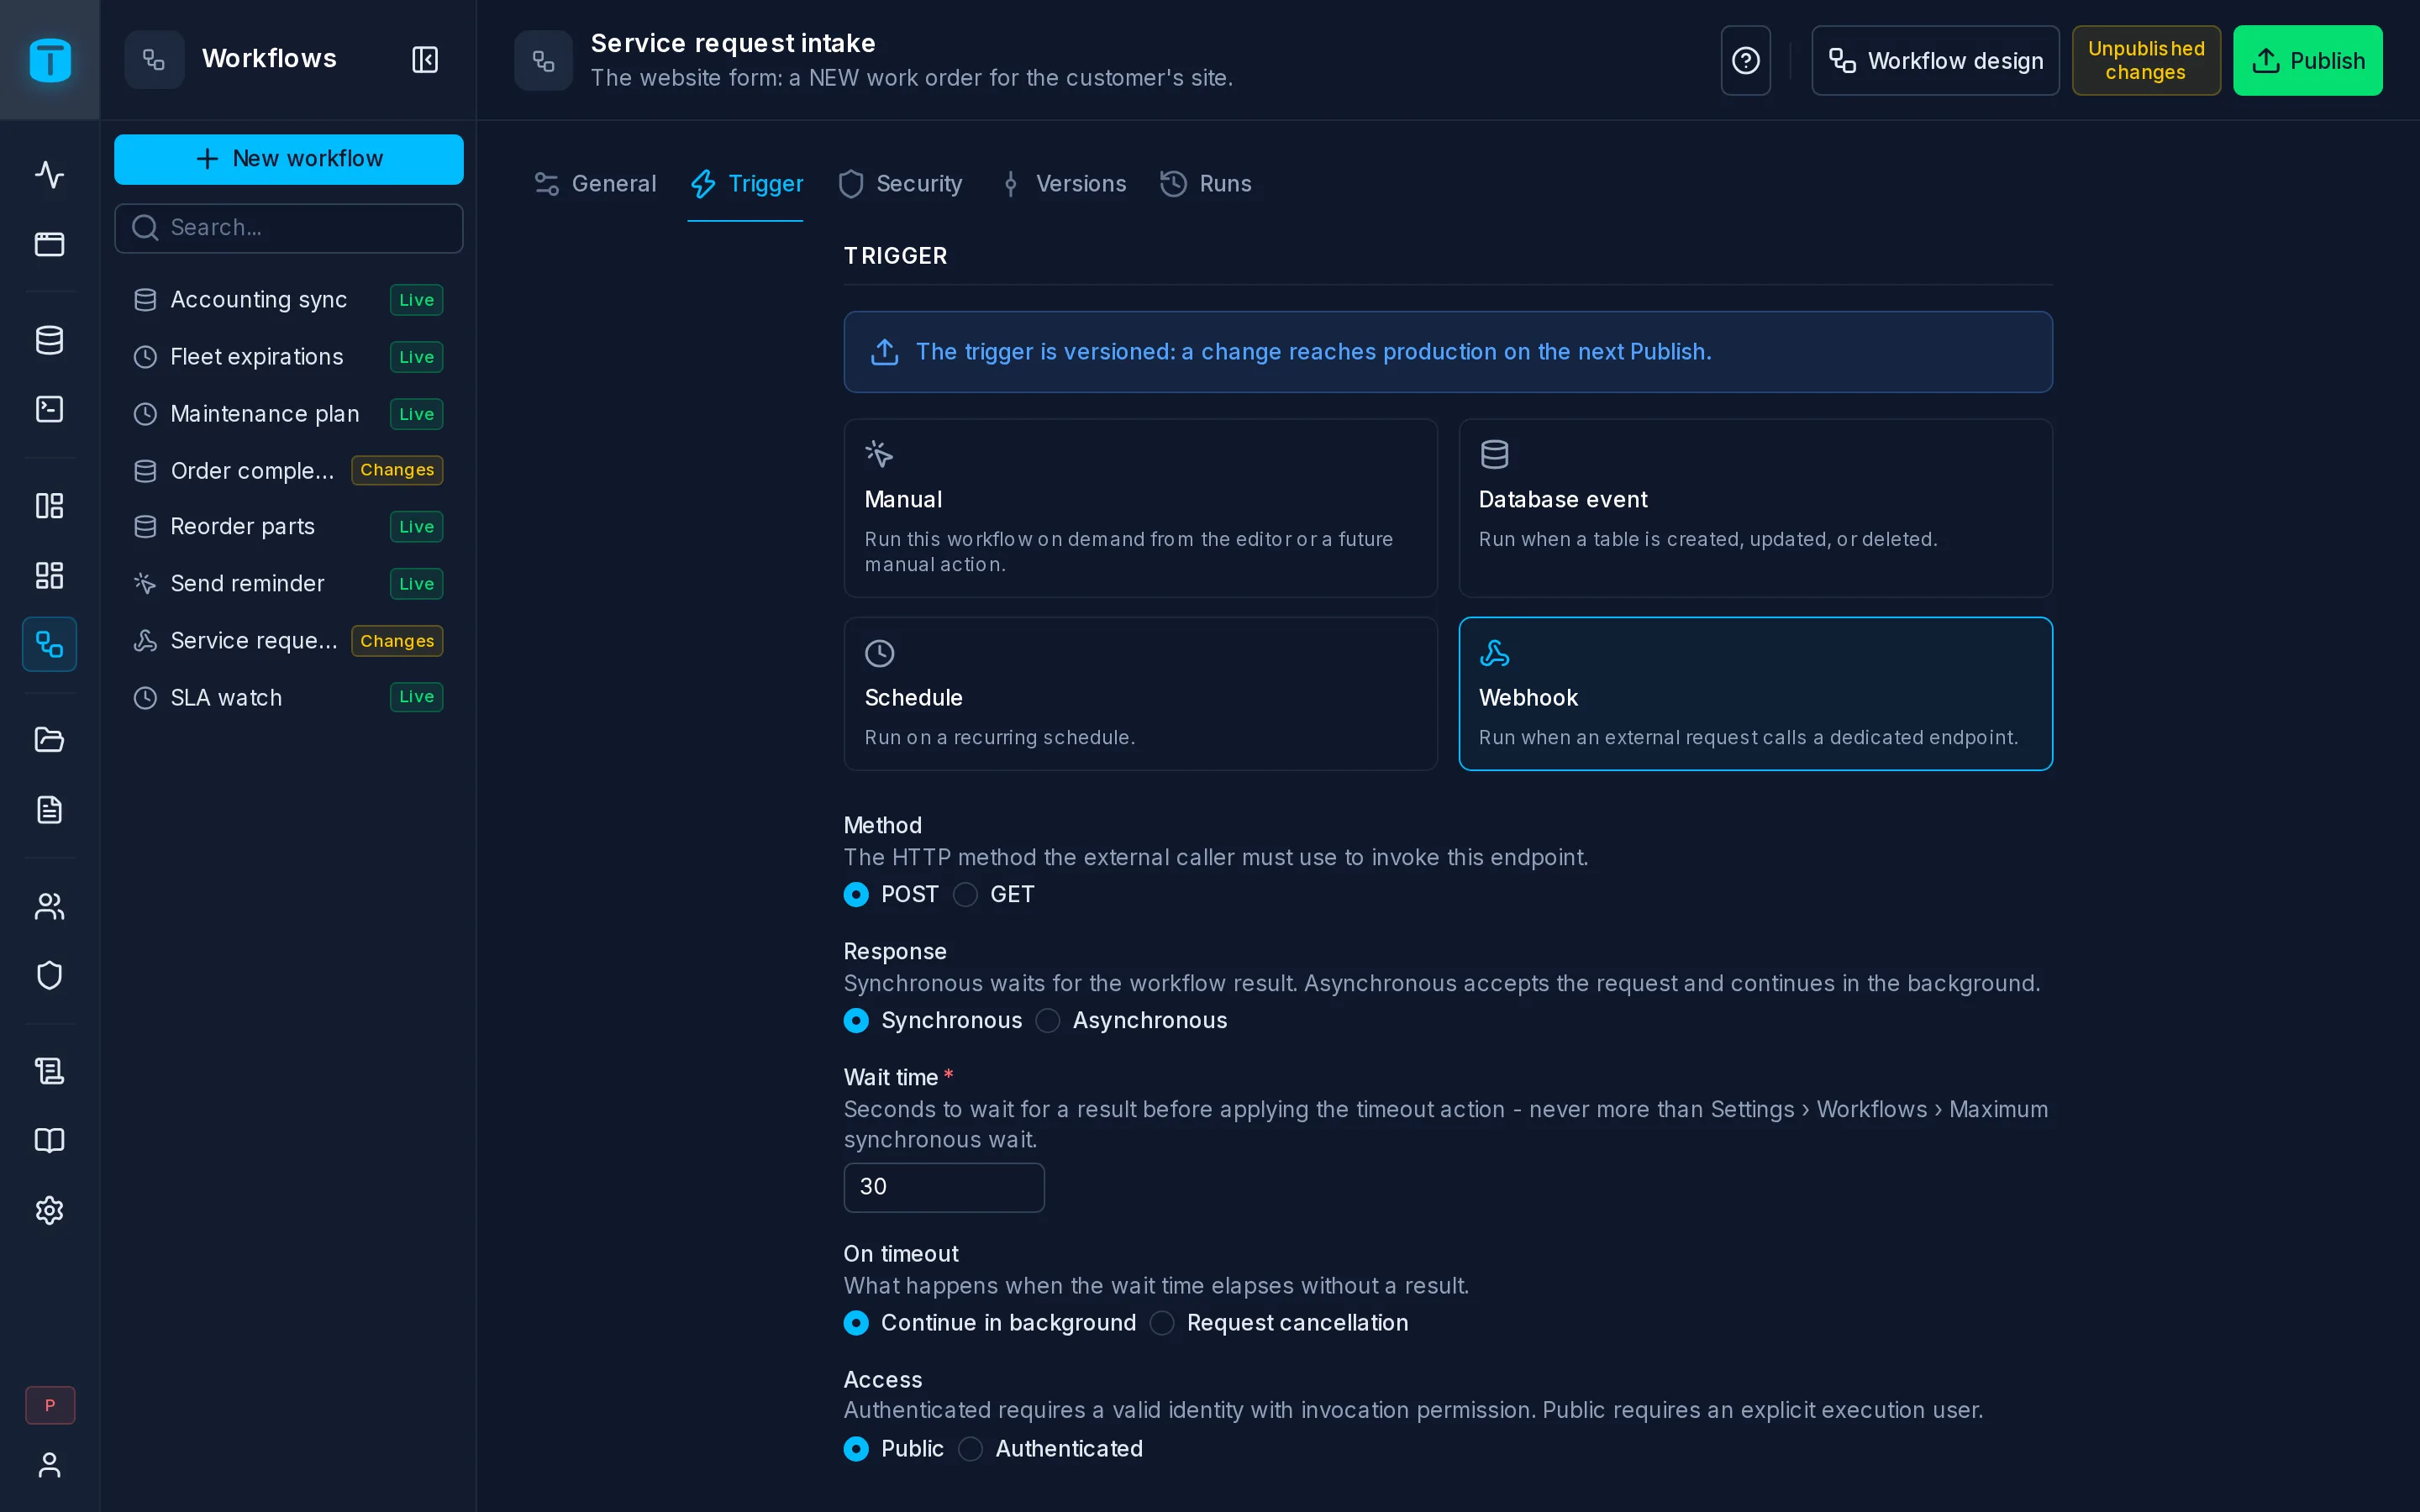Choose the Webhook trigger card
The height and width of the screenshot is (1512, 2420).
[x=1755, y=694]
